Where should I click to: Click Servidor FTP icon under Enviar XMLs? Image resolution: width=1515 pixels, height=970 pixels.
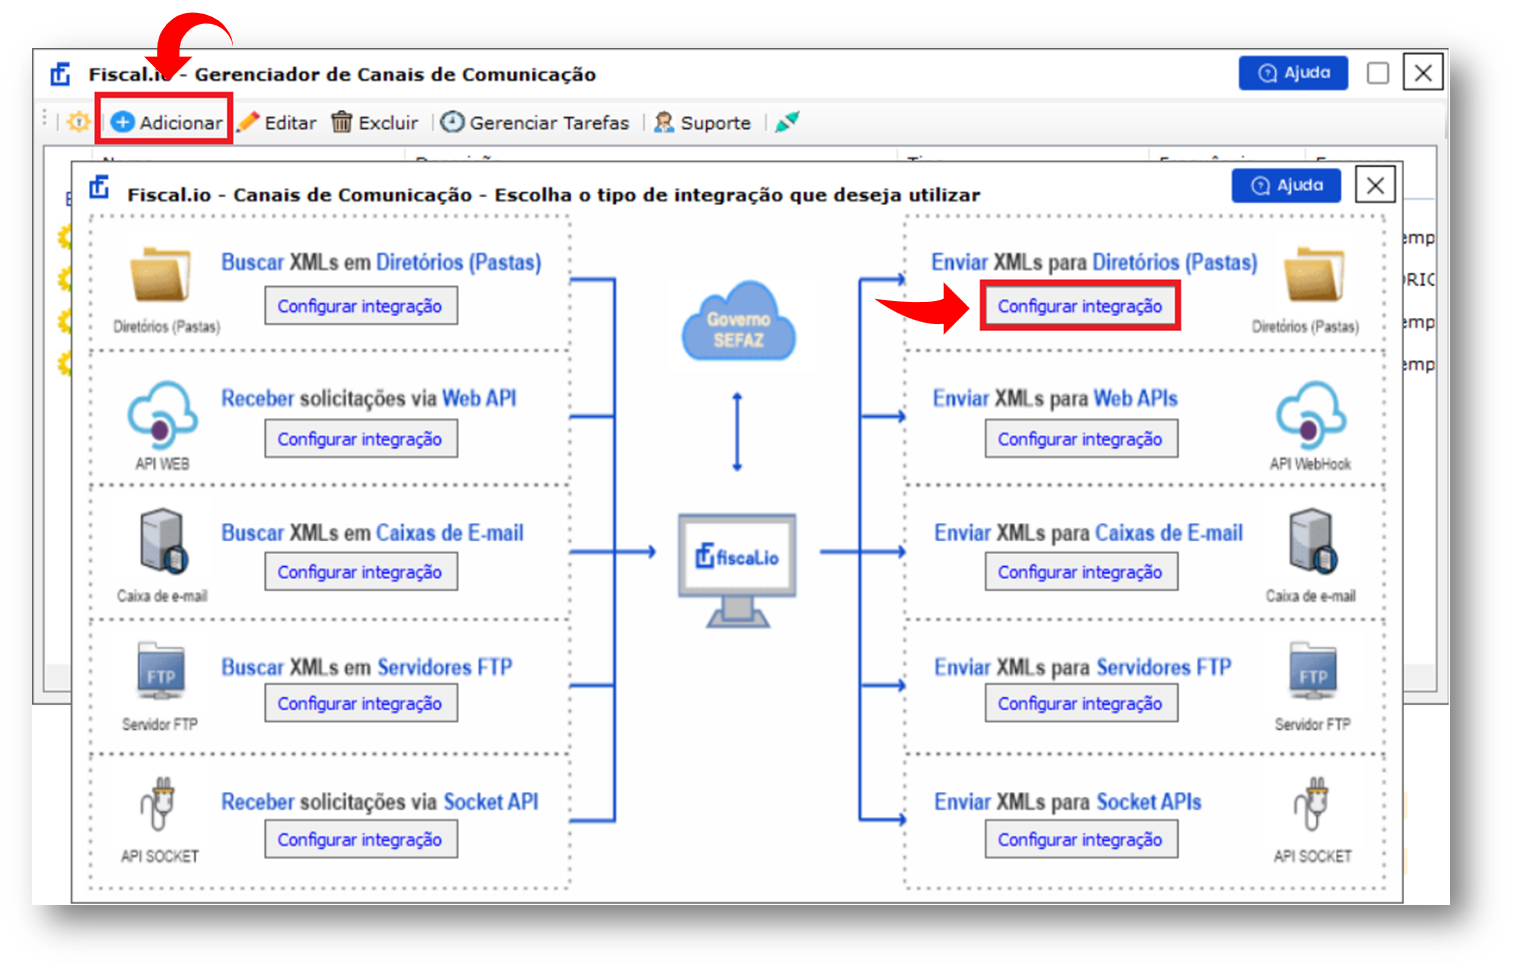coord(1313,672)
